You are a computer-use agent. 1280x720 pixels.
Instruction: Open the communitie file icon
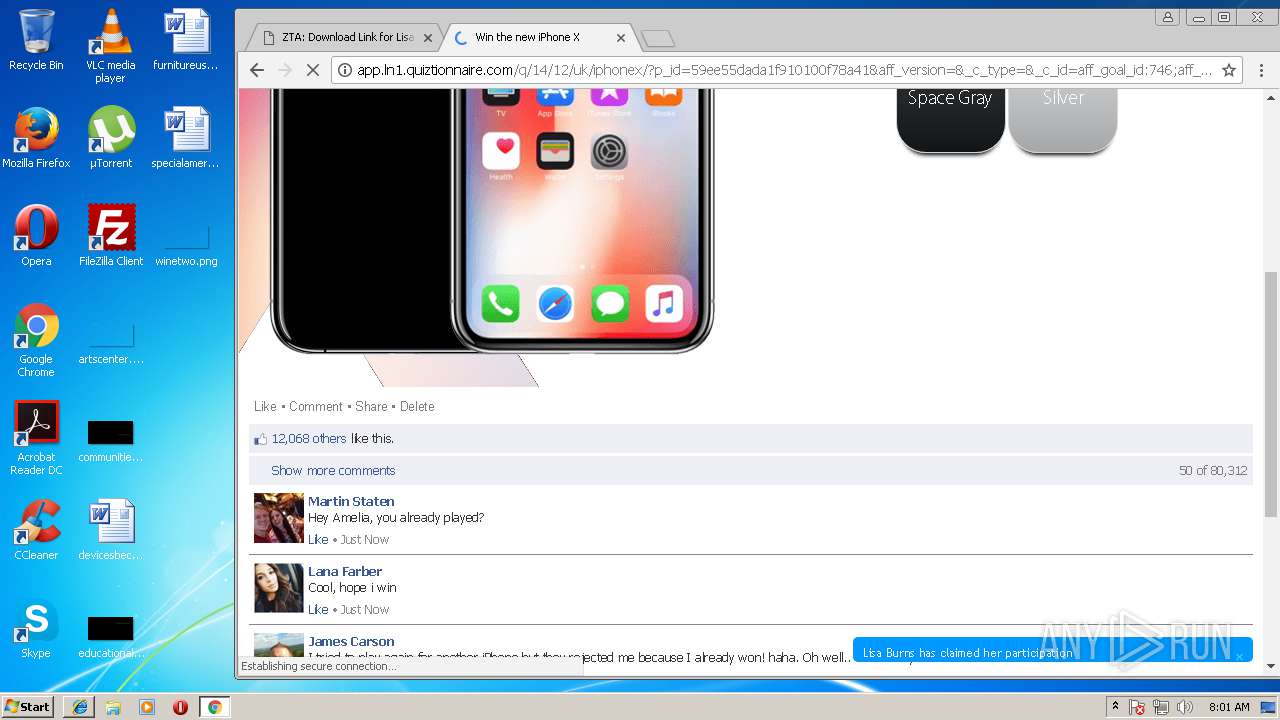(110, 441)
